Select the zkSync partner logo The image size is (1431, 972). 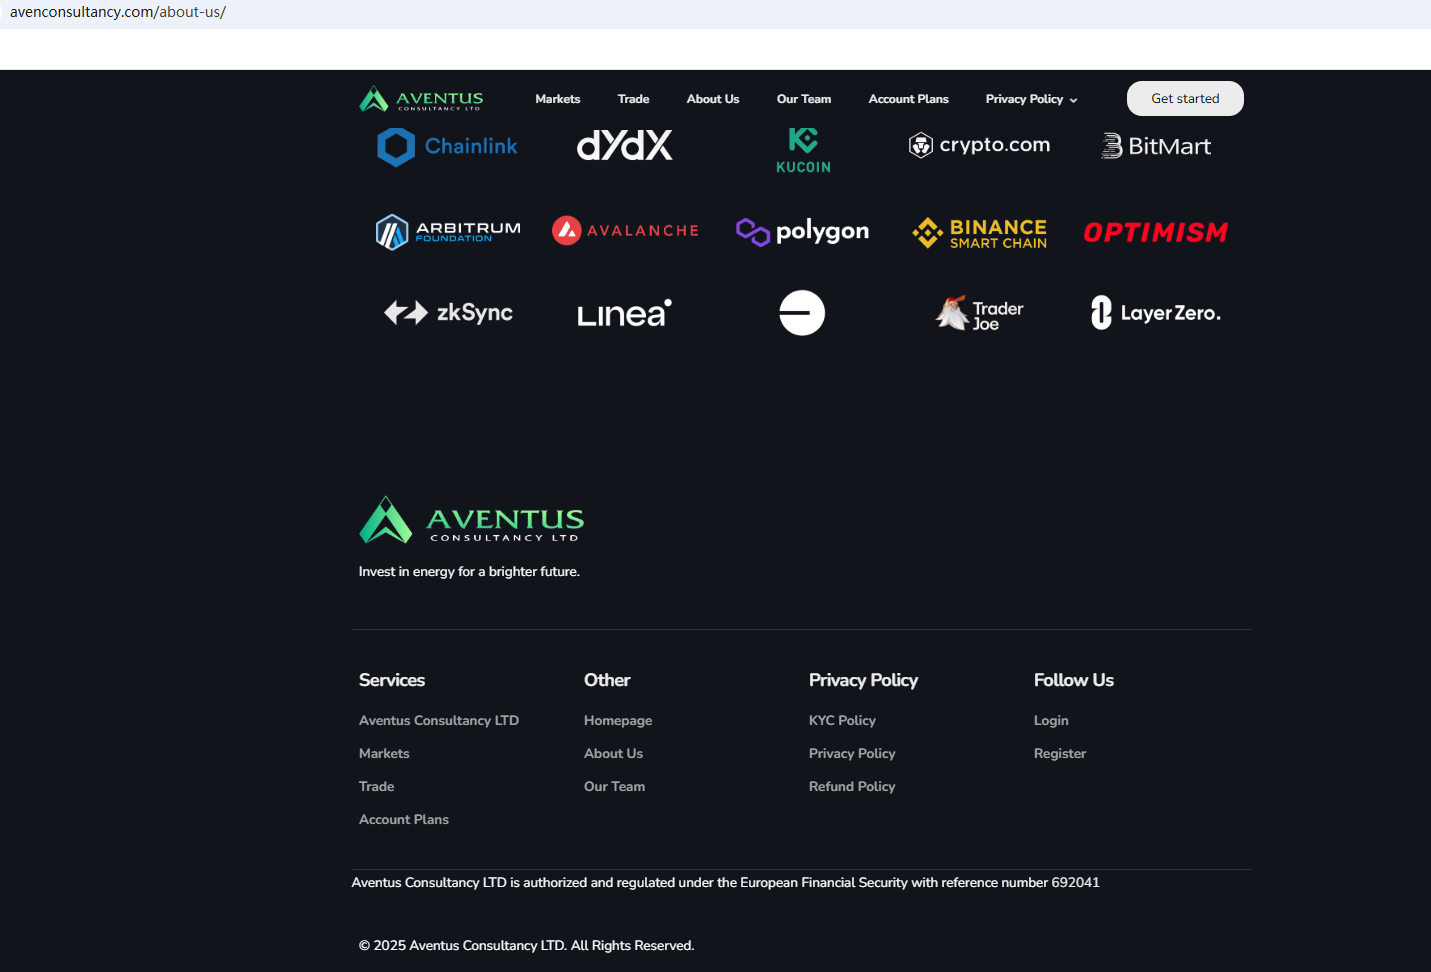[448, 313]
